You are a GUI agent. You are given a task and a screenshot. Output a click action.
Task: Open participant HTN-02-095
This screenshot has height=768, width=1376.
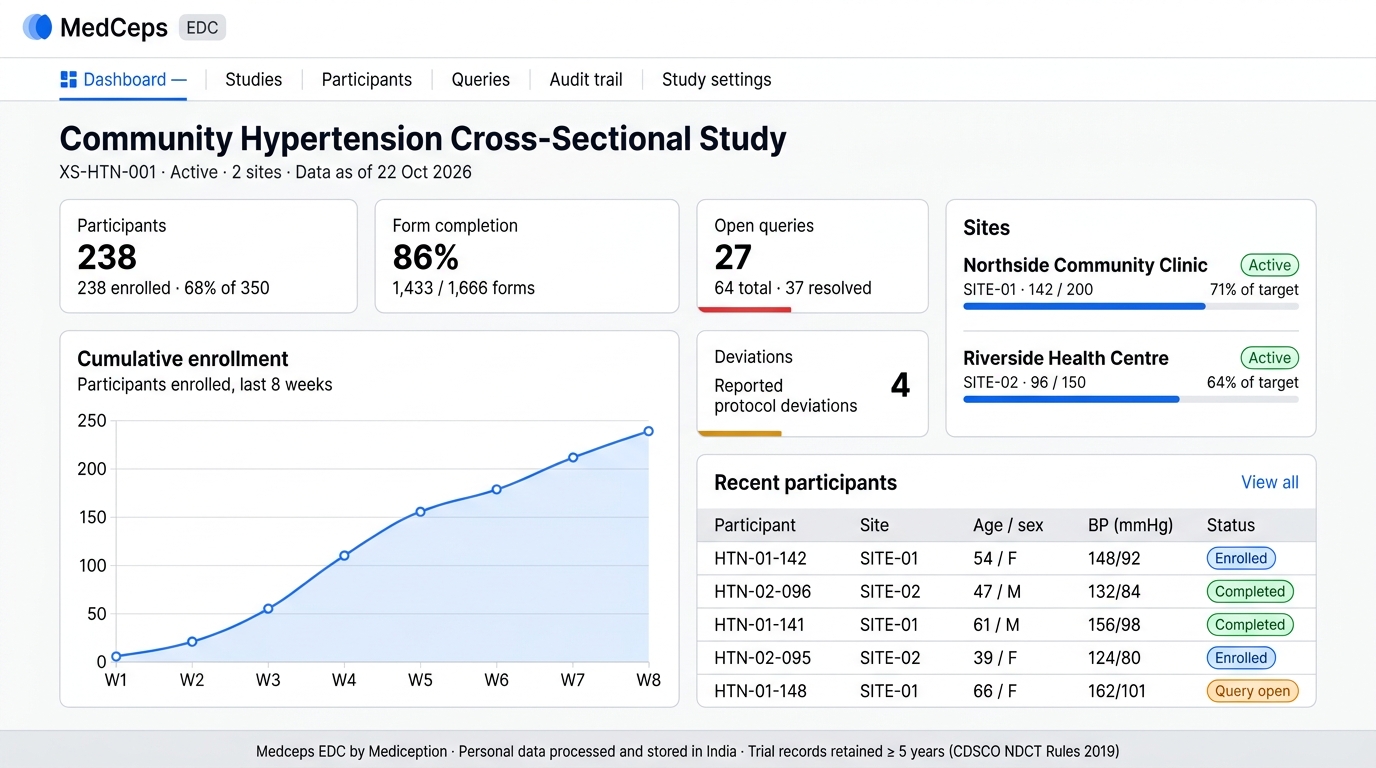[x=762, y=657]
